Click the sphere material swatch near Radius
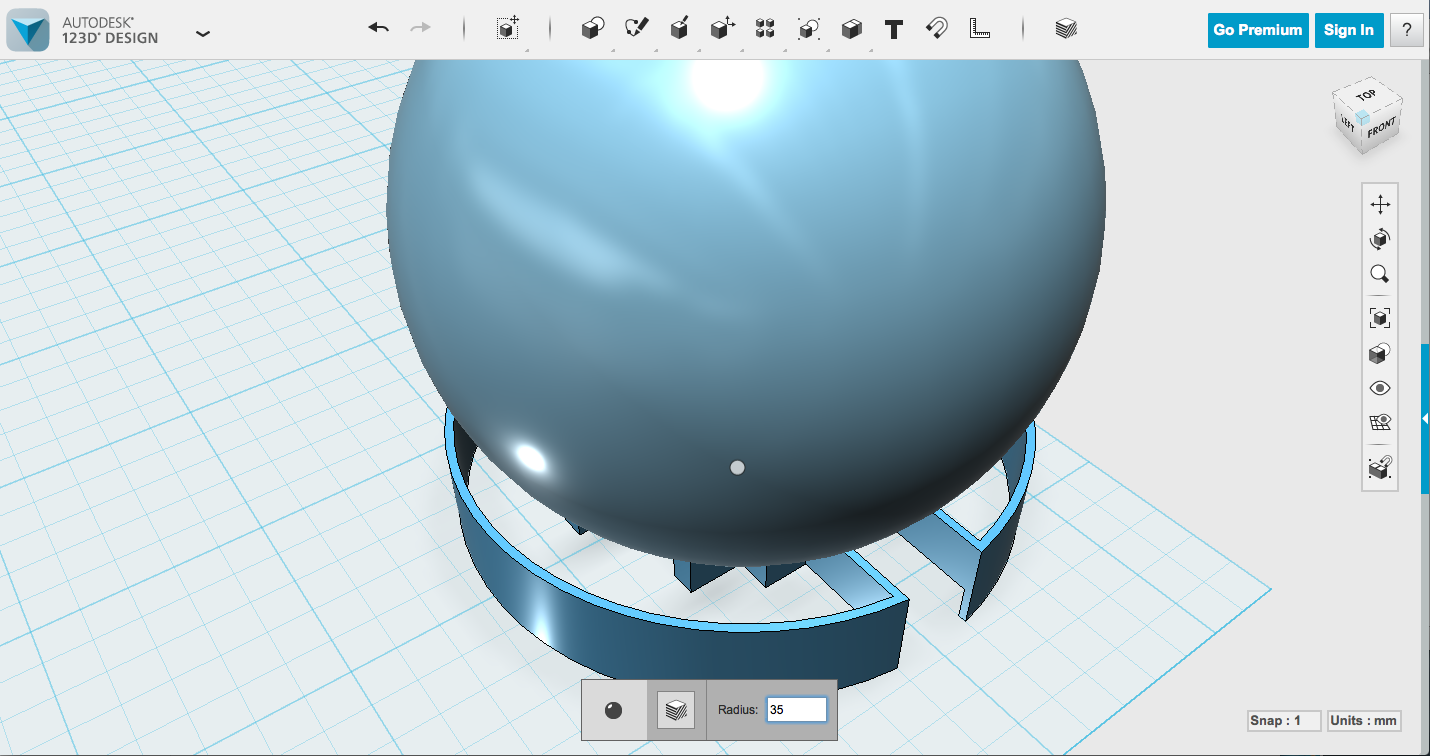1430x756 pixels. [614, 709]
